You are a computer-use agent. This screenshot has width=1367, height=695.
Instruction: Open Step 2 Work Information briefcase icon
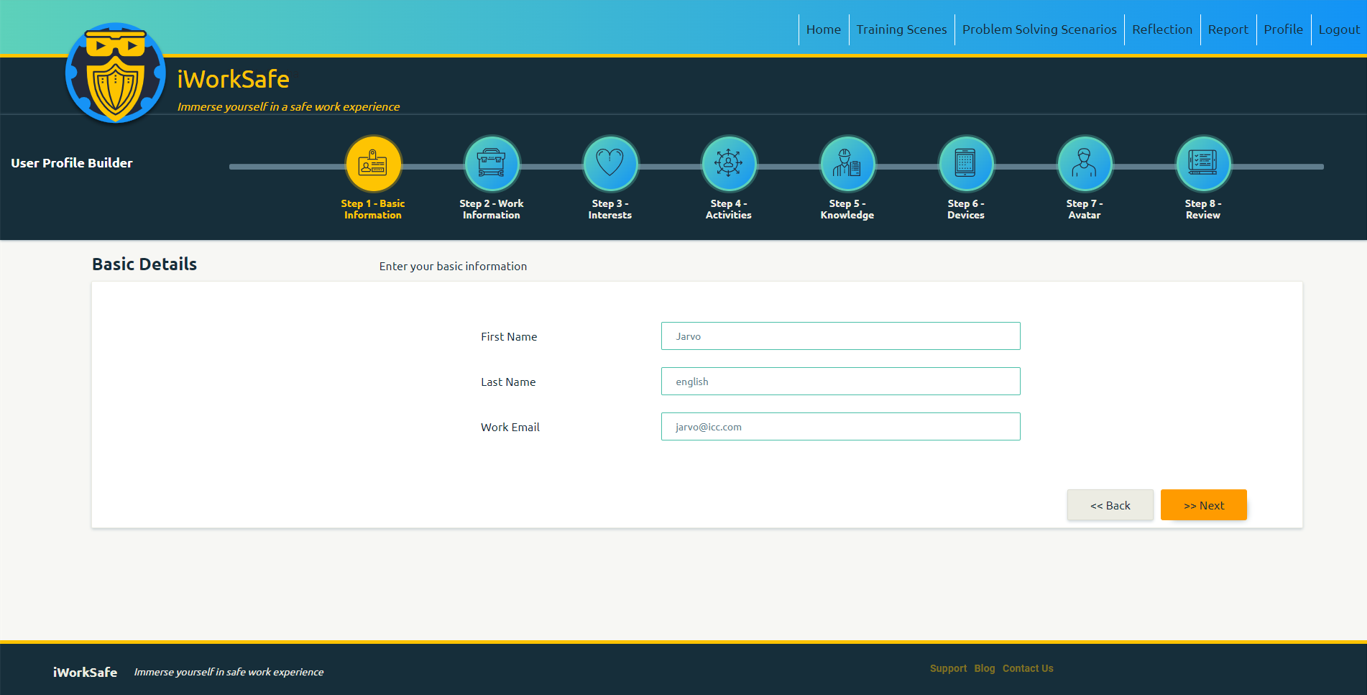tap(491, 163)
